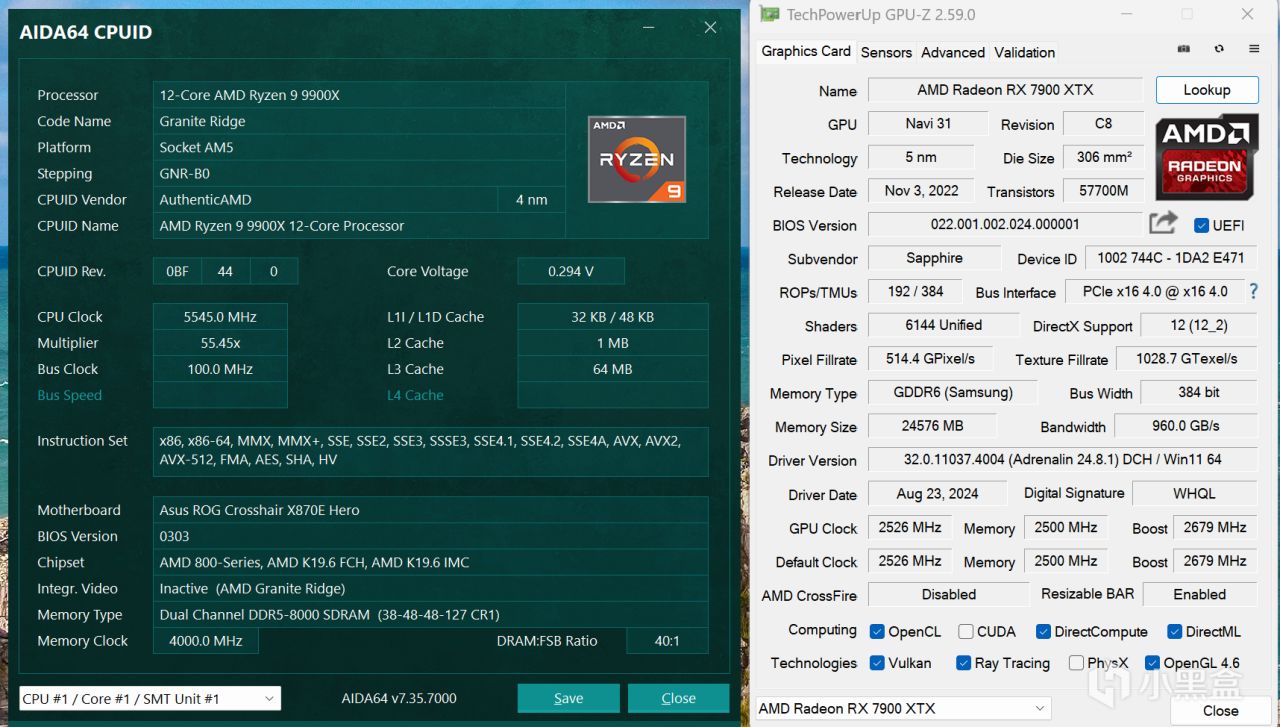
Task: Open the CPU #1 / Core #1 dropdown
Action: tap(150, 698)
